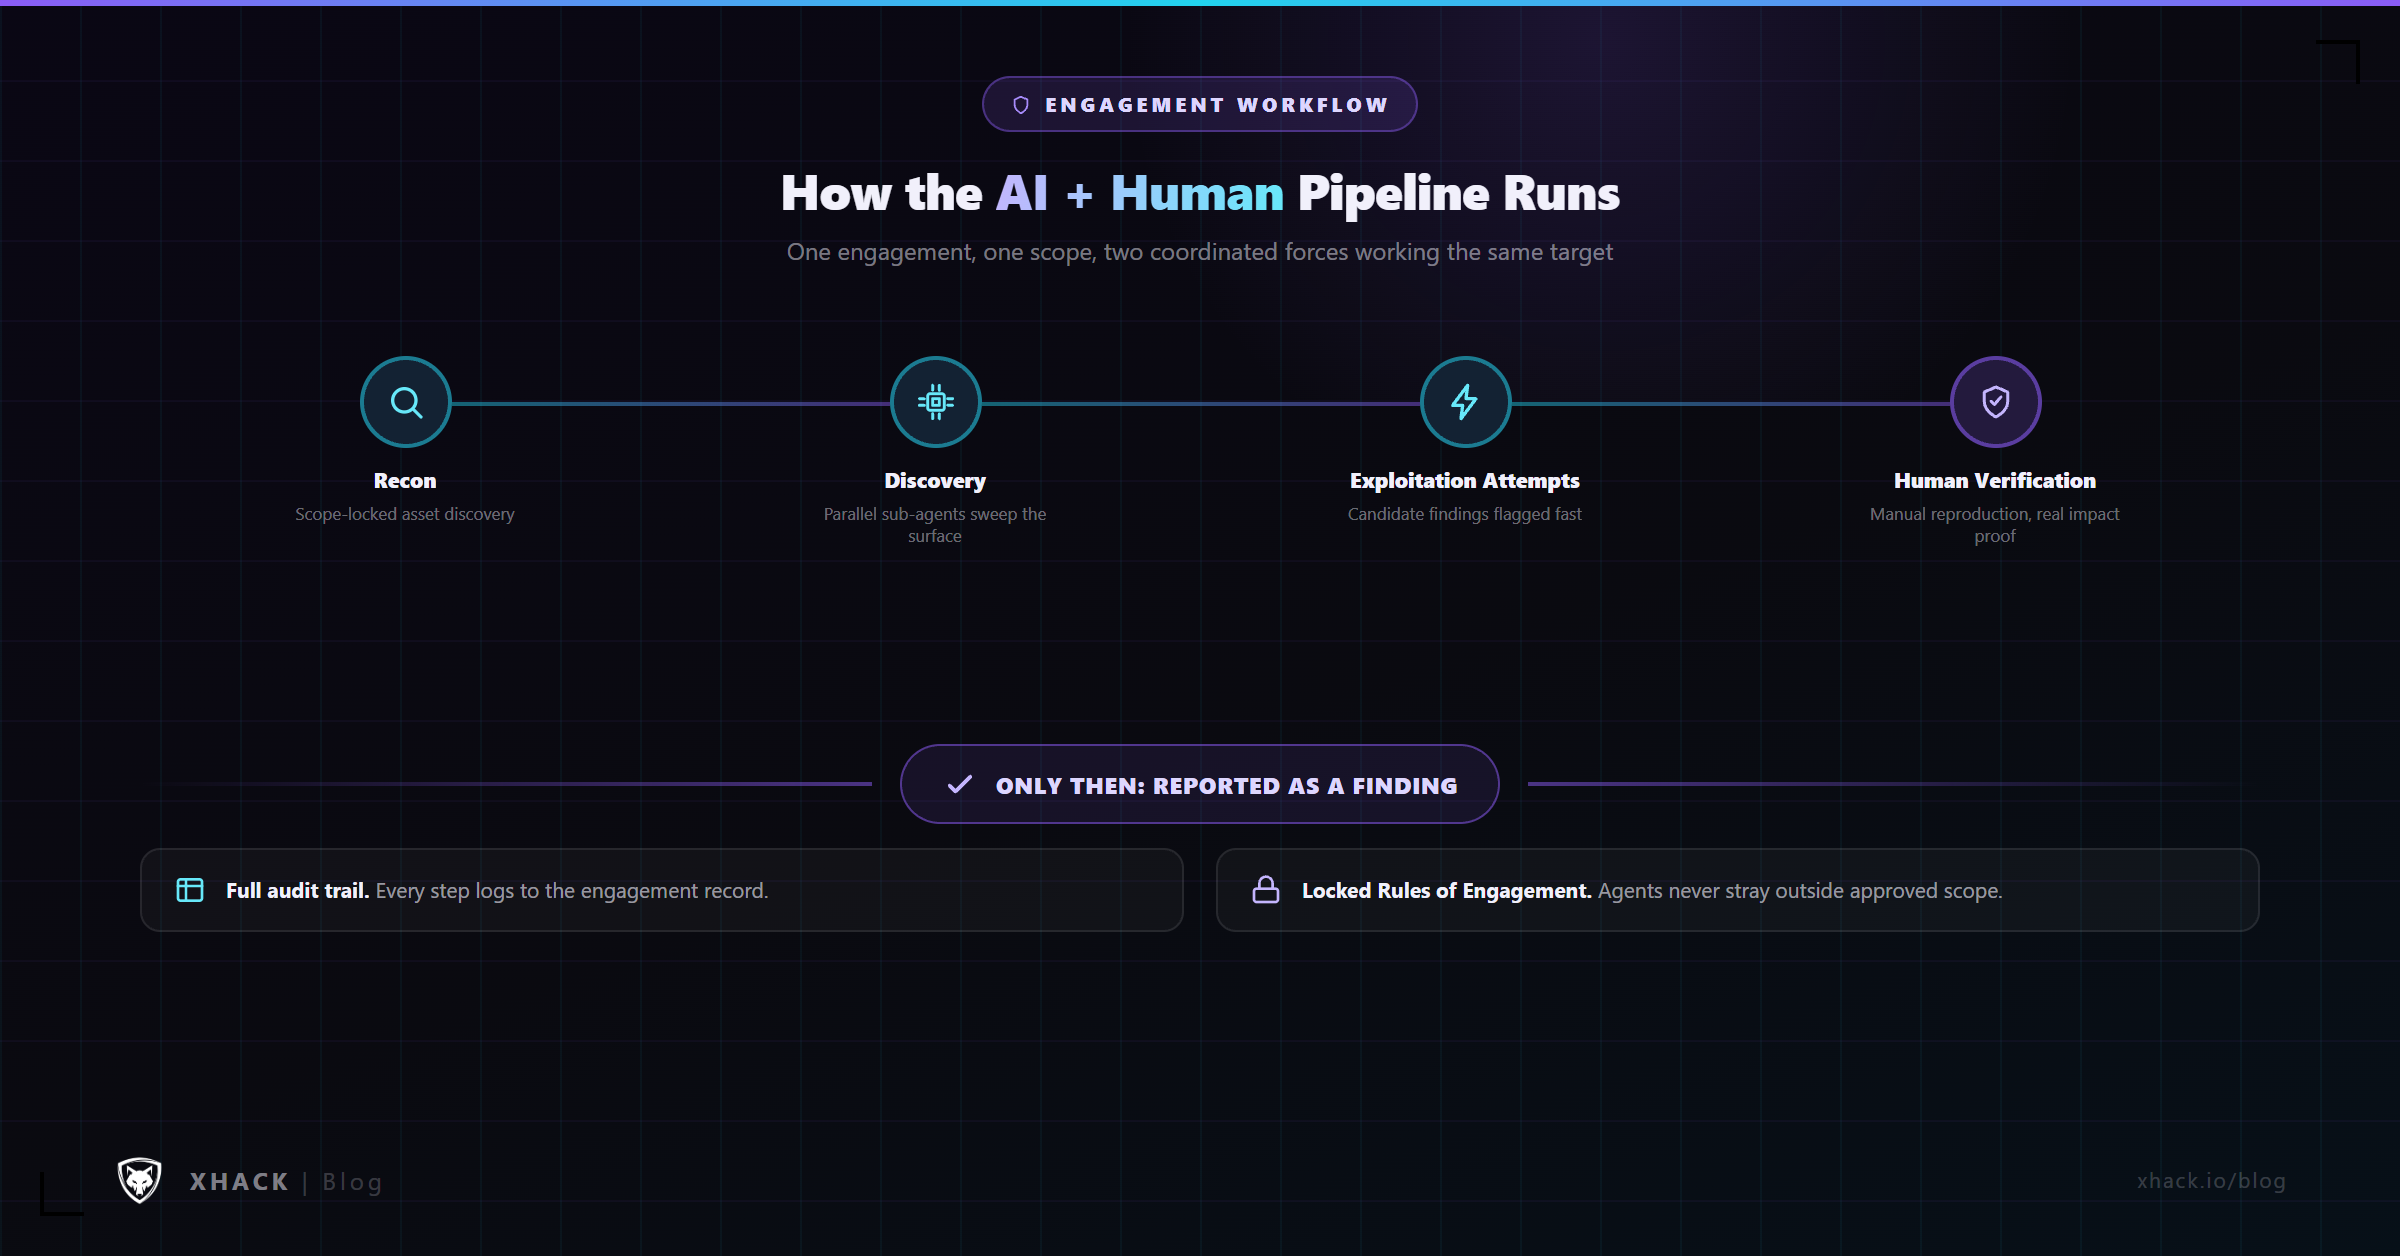Click 'Parallel sub-agents sweep the surface' text

pyautogui.click(x=935, y=525)
